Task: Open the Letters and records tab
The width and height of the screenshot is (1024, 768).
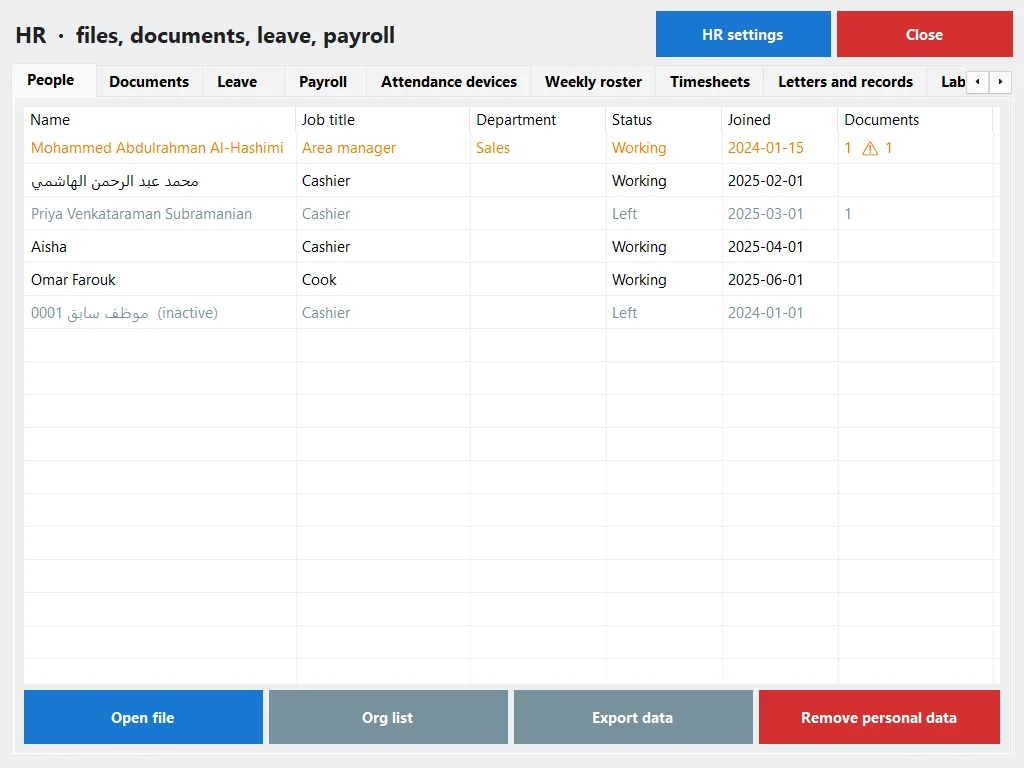Action: coord(845,82)
